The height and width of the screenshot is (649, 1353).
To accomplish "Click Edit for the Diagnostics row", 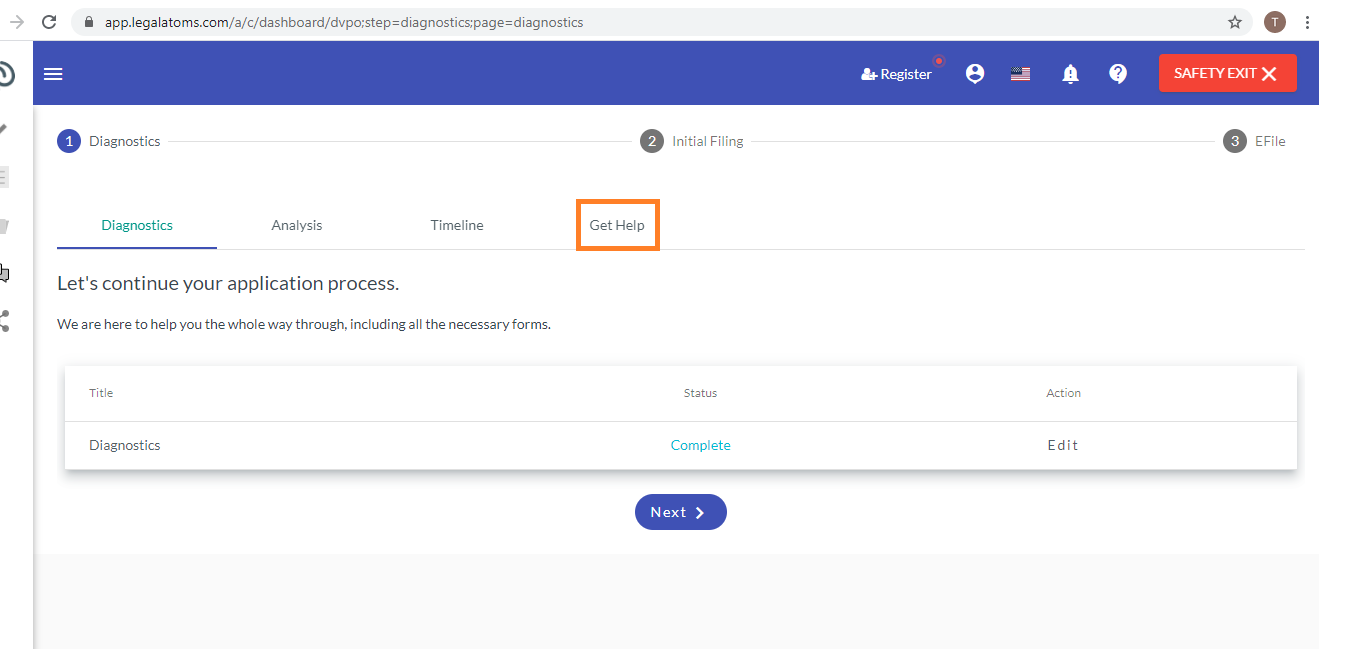I will [1063, 445].
